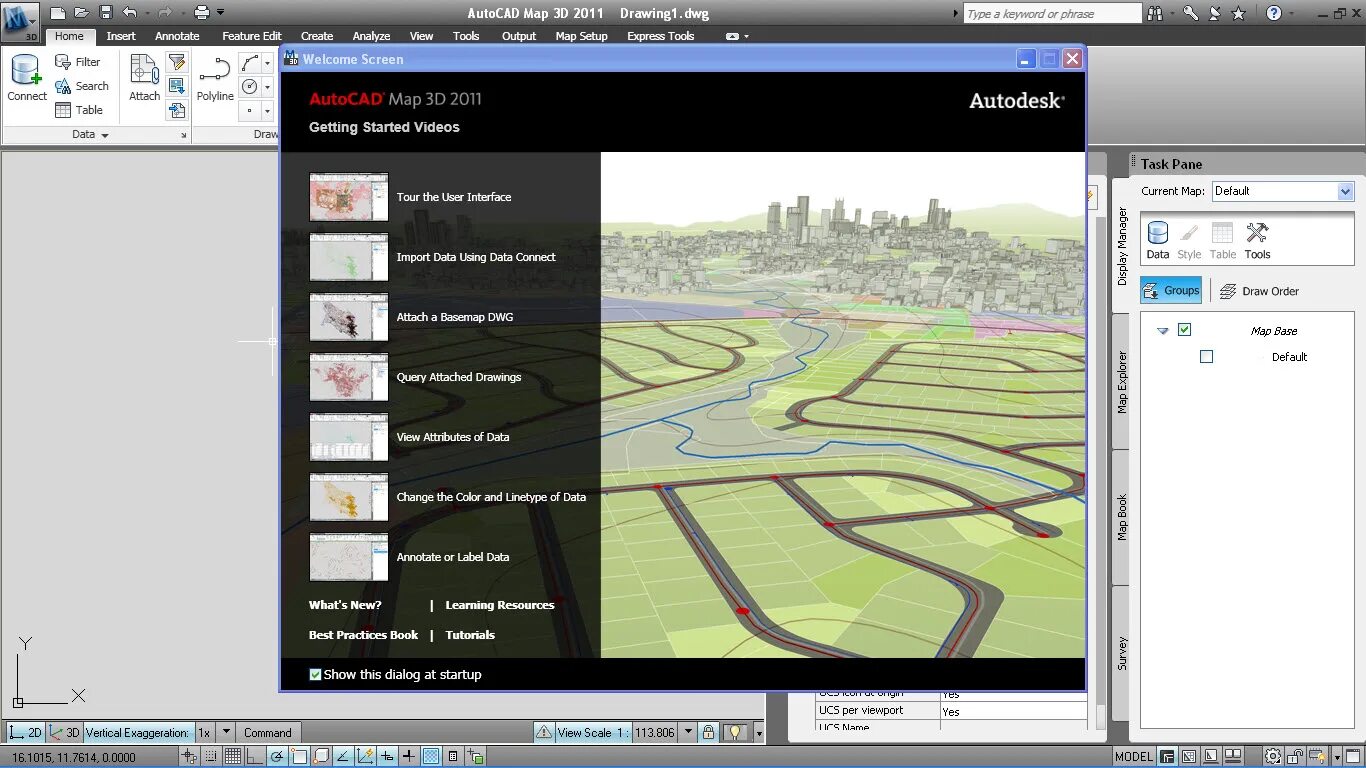
Task: Click the Command button in status bar
Action: click(x=267, y=732)
